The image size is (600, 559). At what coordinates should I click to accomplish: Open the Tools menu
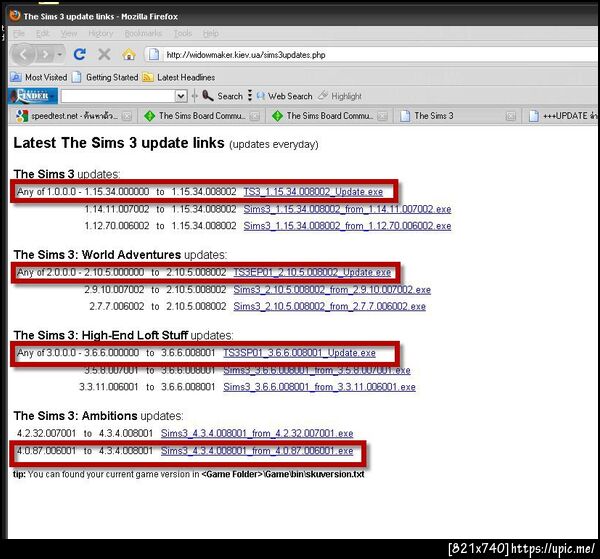(x=183, y=34)
